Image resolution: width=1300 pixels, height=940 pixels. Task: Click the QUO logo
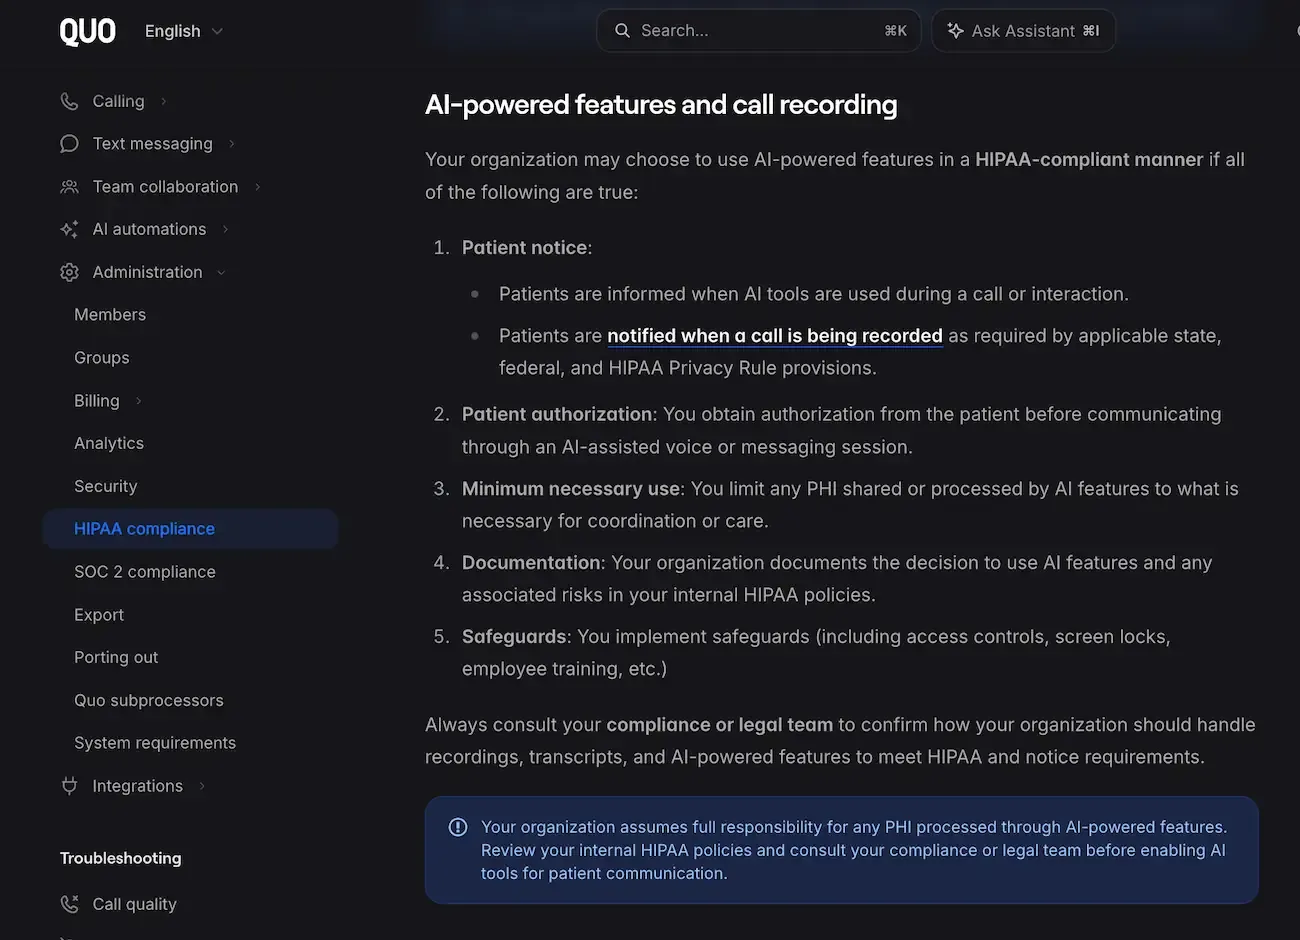click(x=88, y=31)
